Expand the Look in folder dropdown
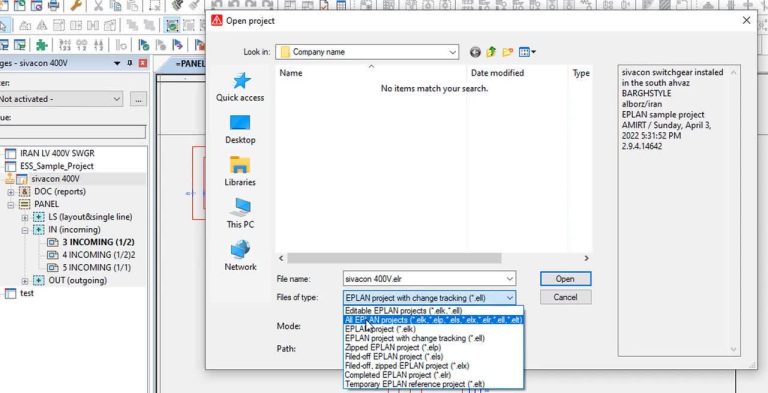Viewport: 768px width, 393px height. tap(452, 52)
